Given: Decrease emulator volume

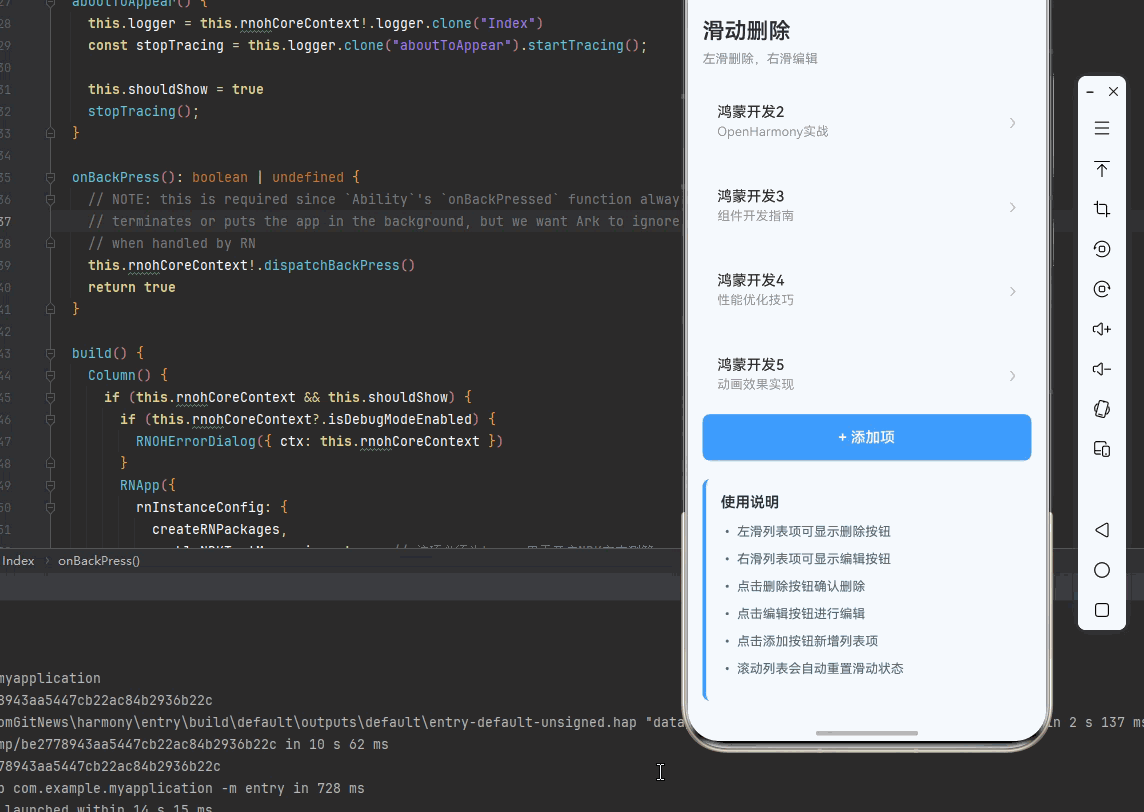Looking at the screenshot, I should tap(1102, 369).
